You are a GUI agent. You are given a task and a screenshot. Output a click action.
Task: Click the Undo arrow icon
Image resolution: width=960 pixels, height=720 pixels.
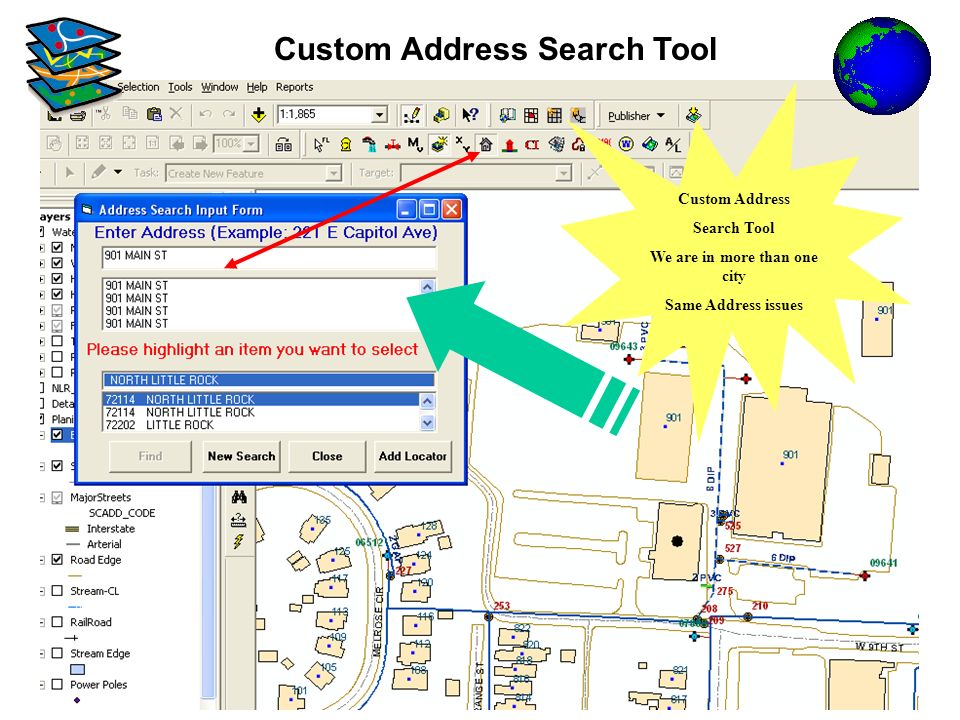(x=205, y=114)
